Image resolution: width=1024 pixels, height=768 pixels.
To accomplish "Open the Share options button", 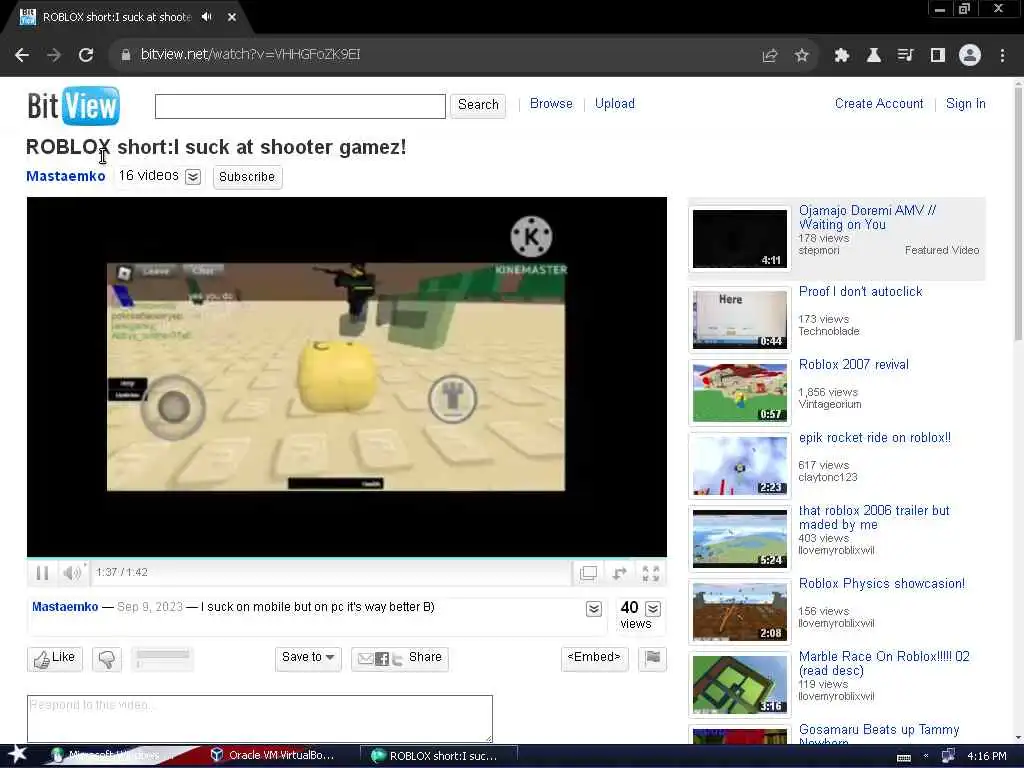I will tap(400, 658).
